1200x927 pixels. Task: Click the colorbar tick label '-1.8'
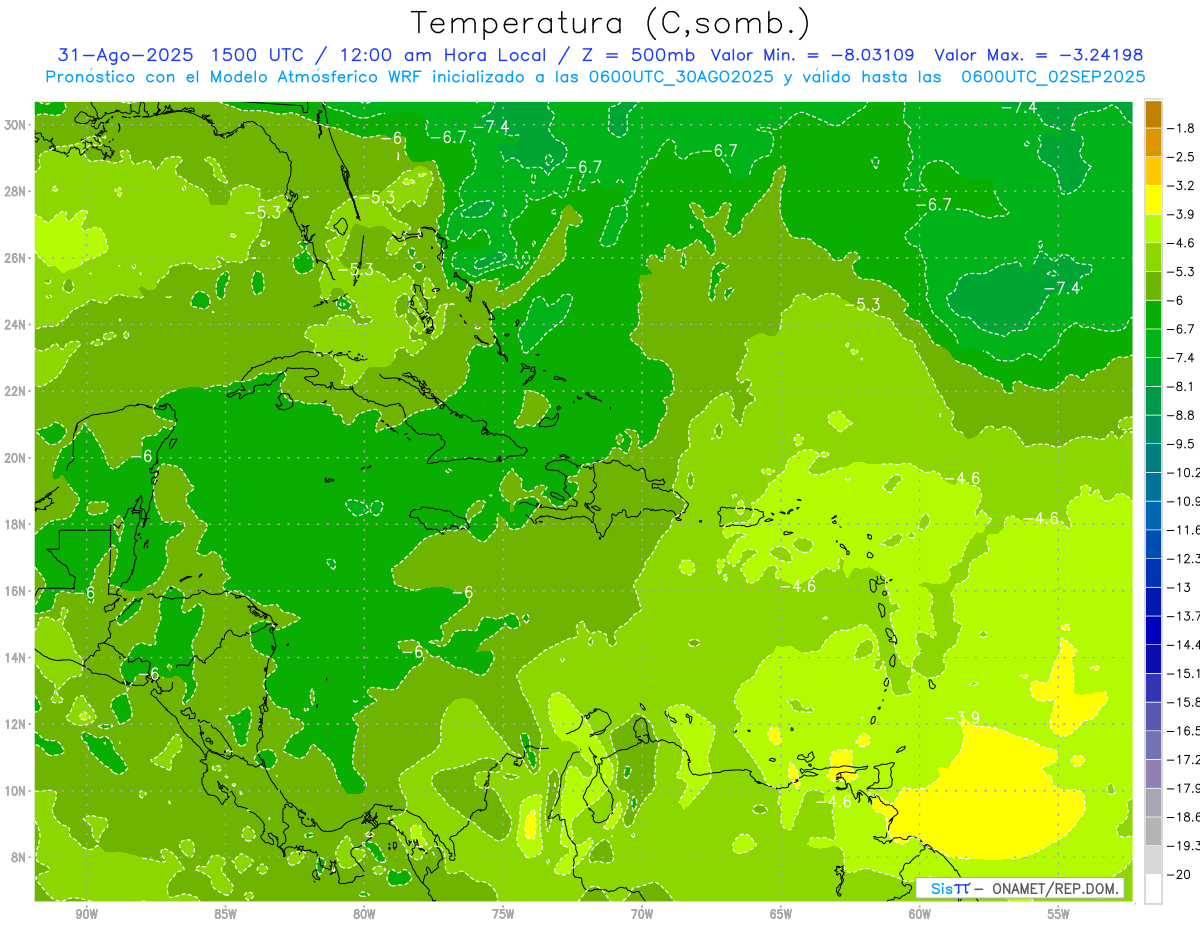[1181, 128]
